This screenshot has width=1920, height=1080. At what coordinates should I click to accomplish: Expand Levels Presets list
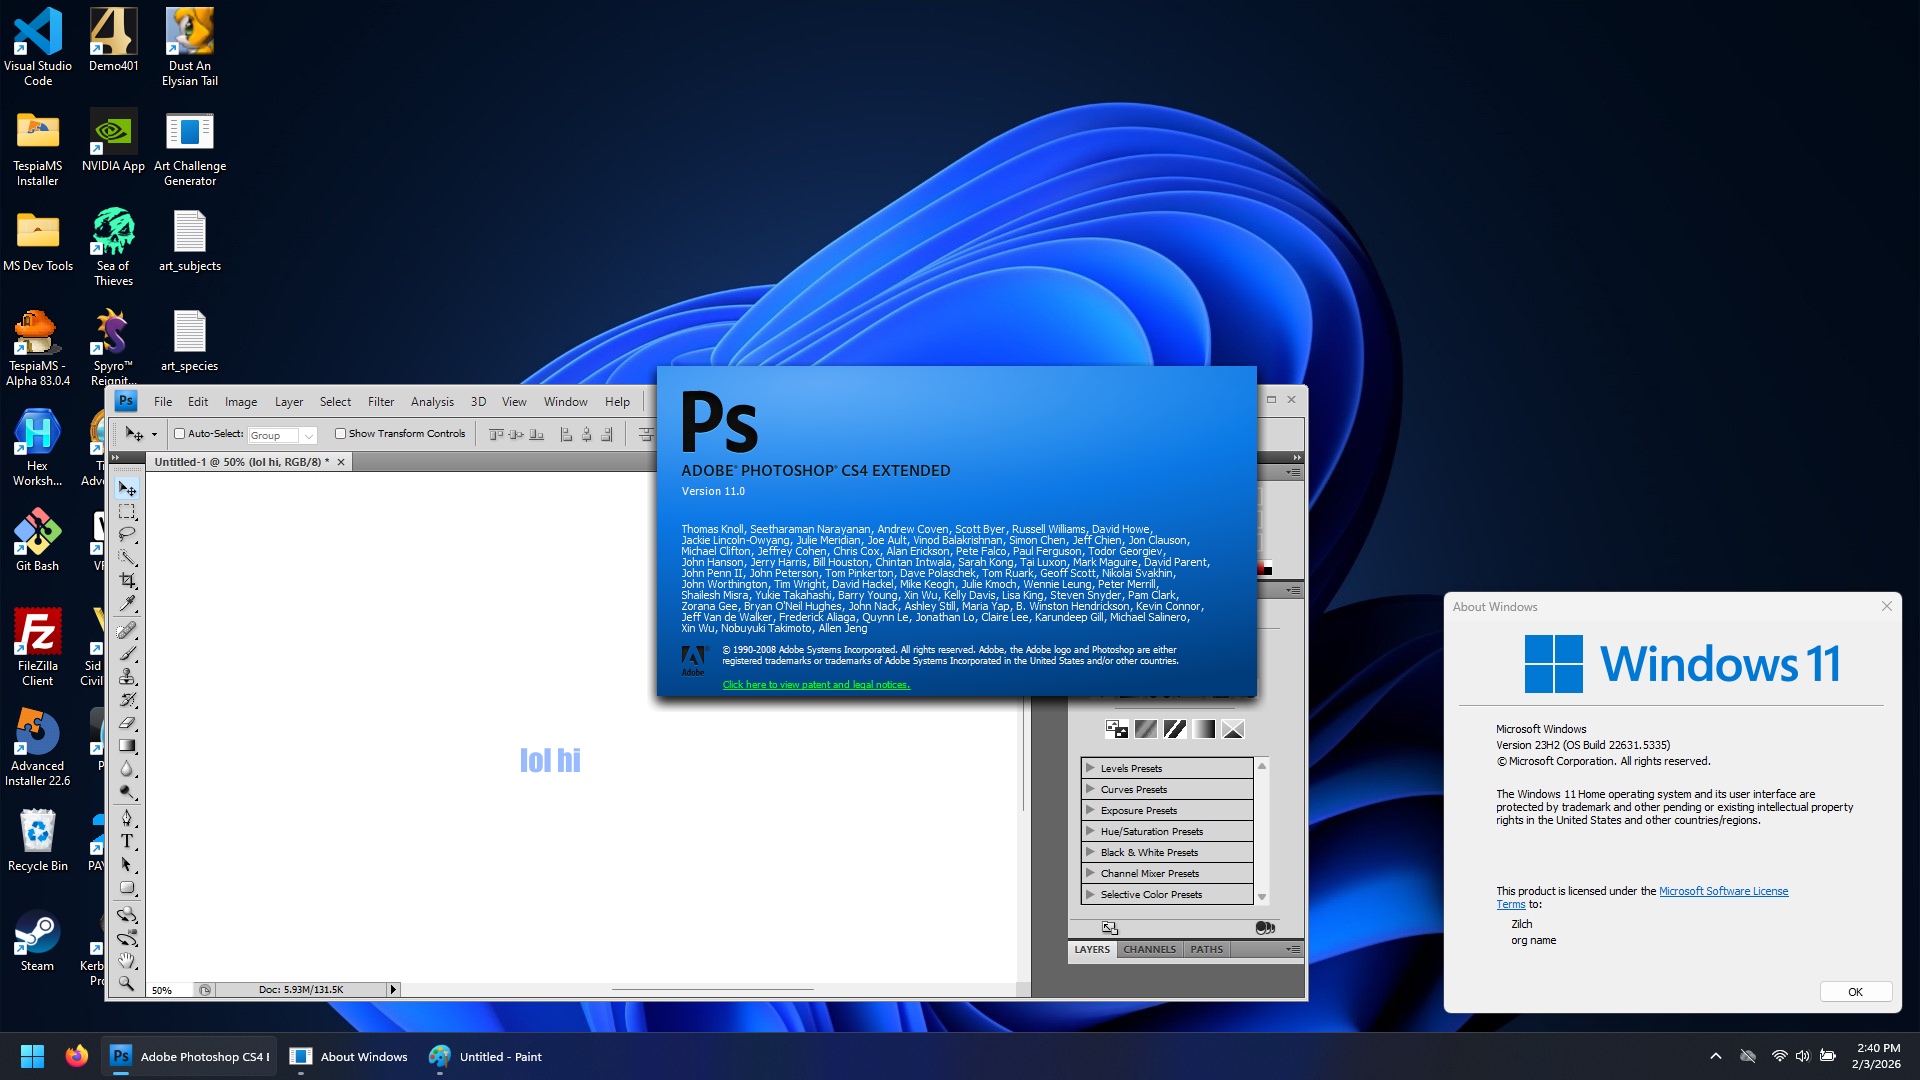pos(1090,768)
